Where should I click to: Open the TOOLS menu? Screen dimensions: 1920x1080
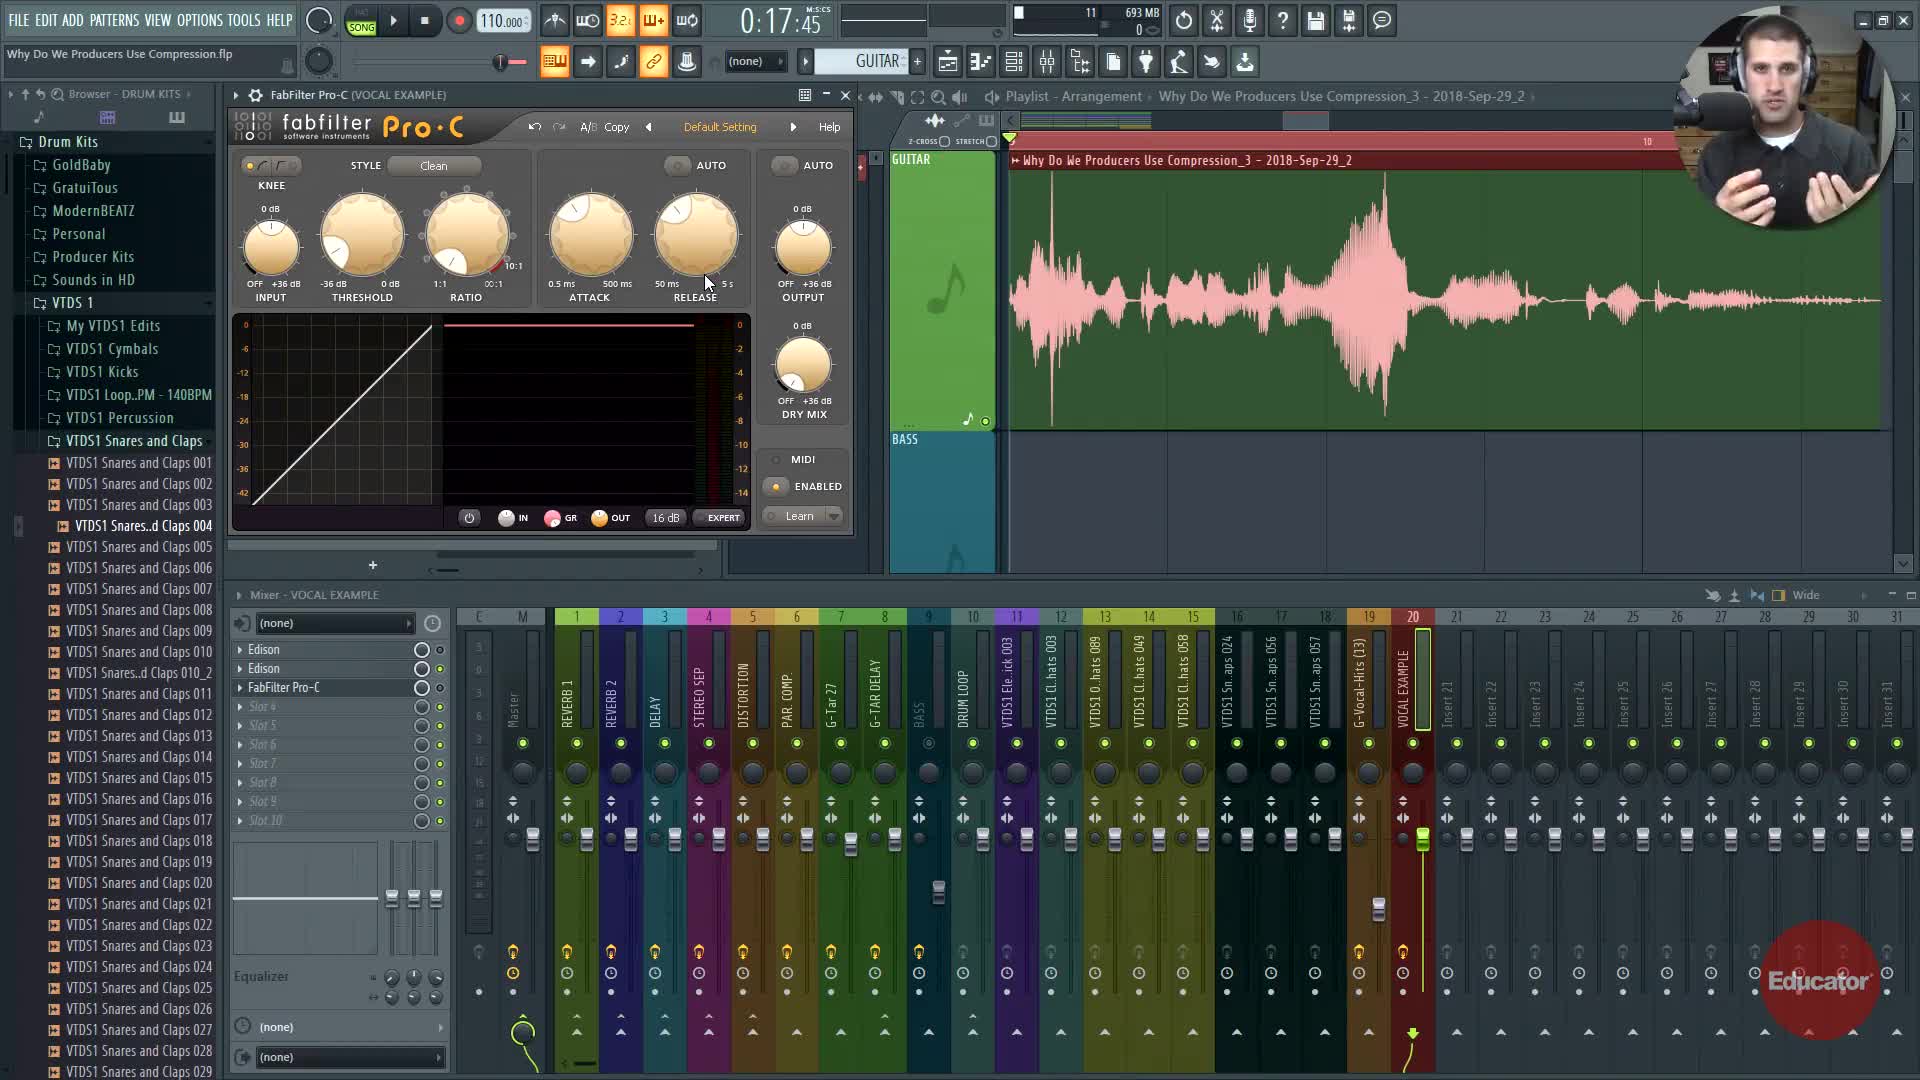243,20
